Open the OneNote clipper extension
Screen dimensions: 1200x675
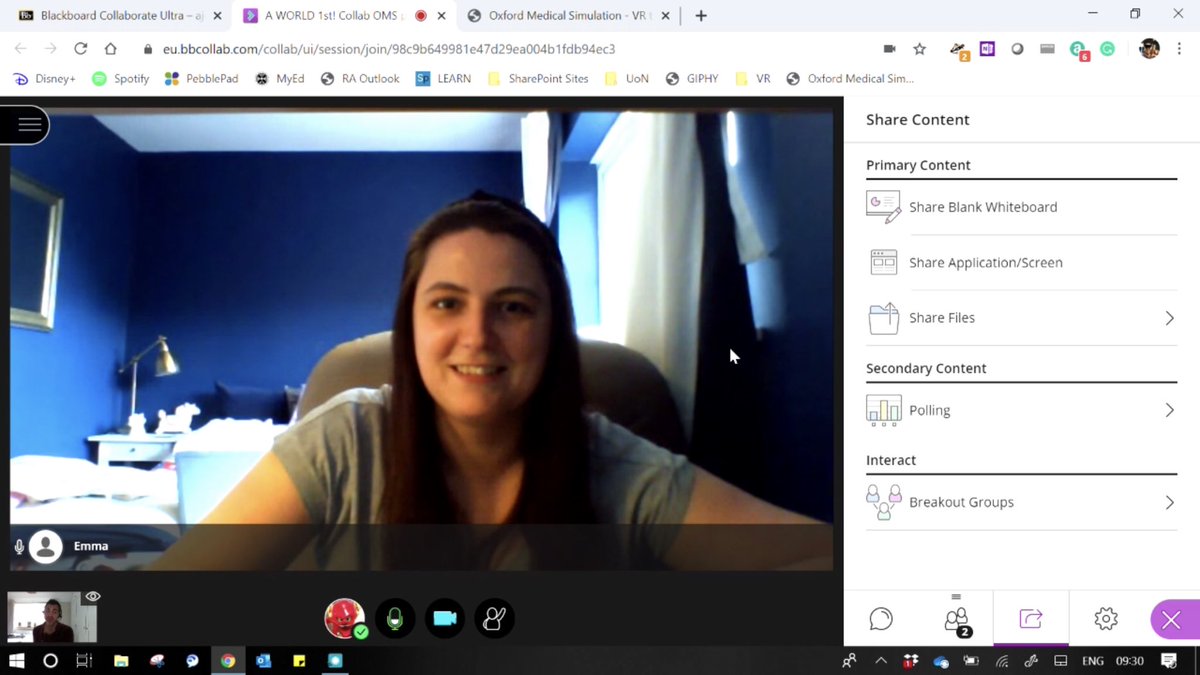point(988,49)
